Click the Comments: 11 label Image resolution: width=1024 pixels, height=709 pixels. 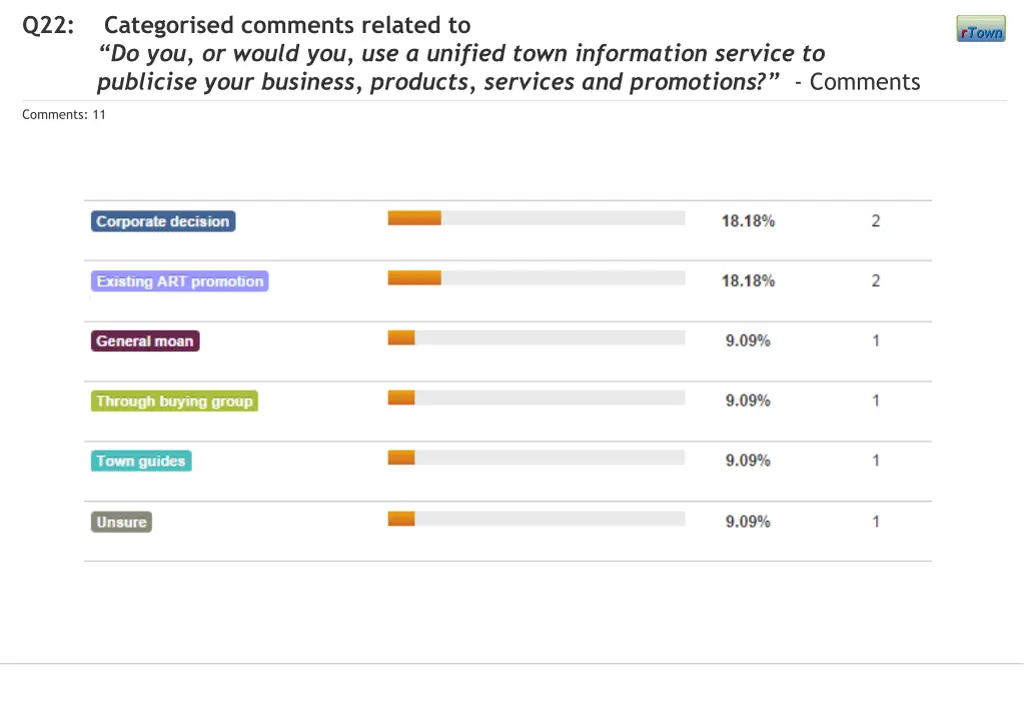pos(64,115)
